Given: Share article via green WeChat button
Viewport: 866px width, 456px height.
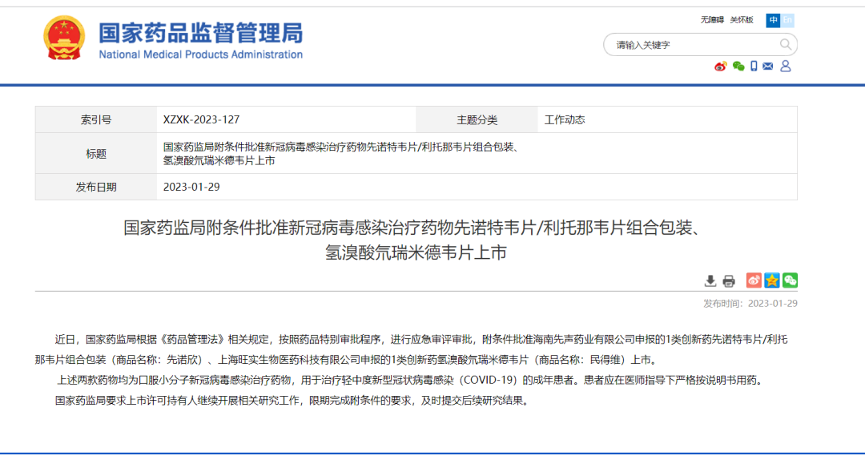Looking at the screenshot, I should [x=790, y=280].
